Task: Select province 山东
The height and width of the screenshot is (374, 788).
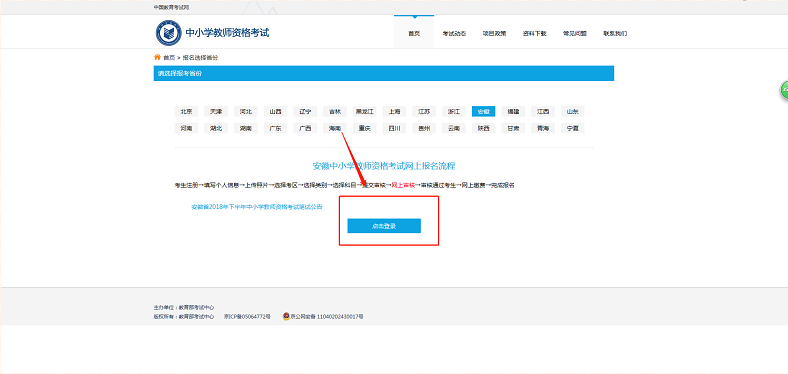Action: [x=572, y=112]
